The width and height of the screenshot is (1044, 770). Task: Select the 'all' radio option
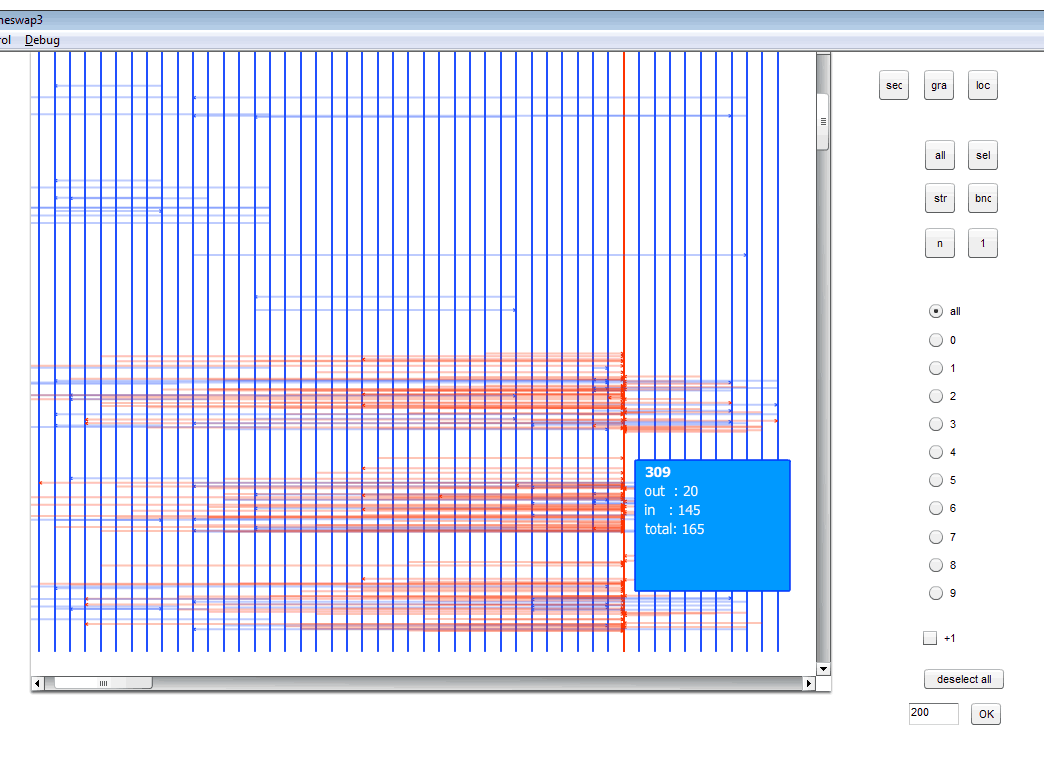click(x=935, y=311)
